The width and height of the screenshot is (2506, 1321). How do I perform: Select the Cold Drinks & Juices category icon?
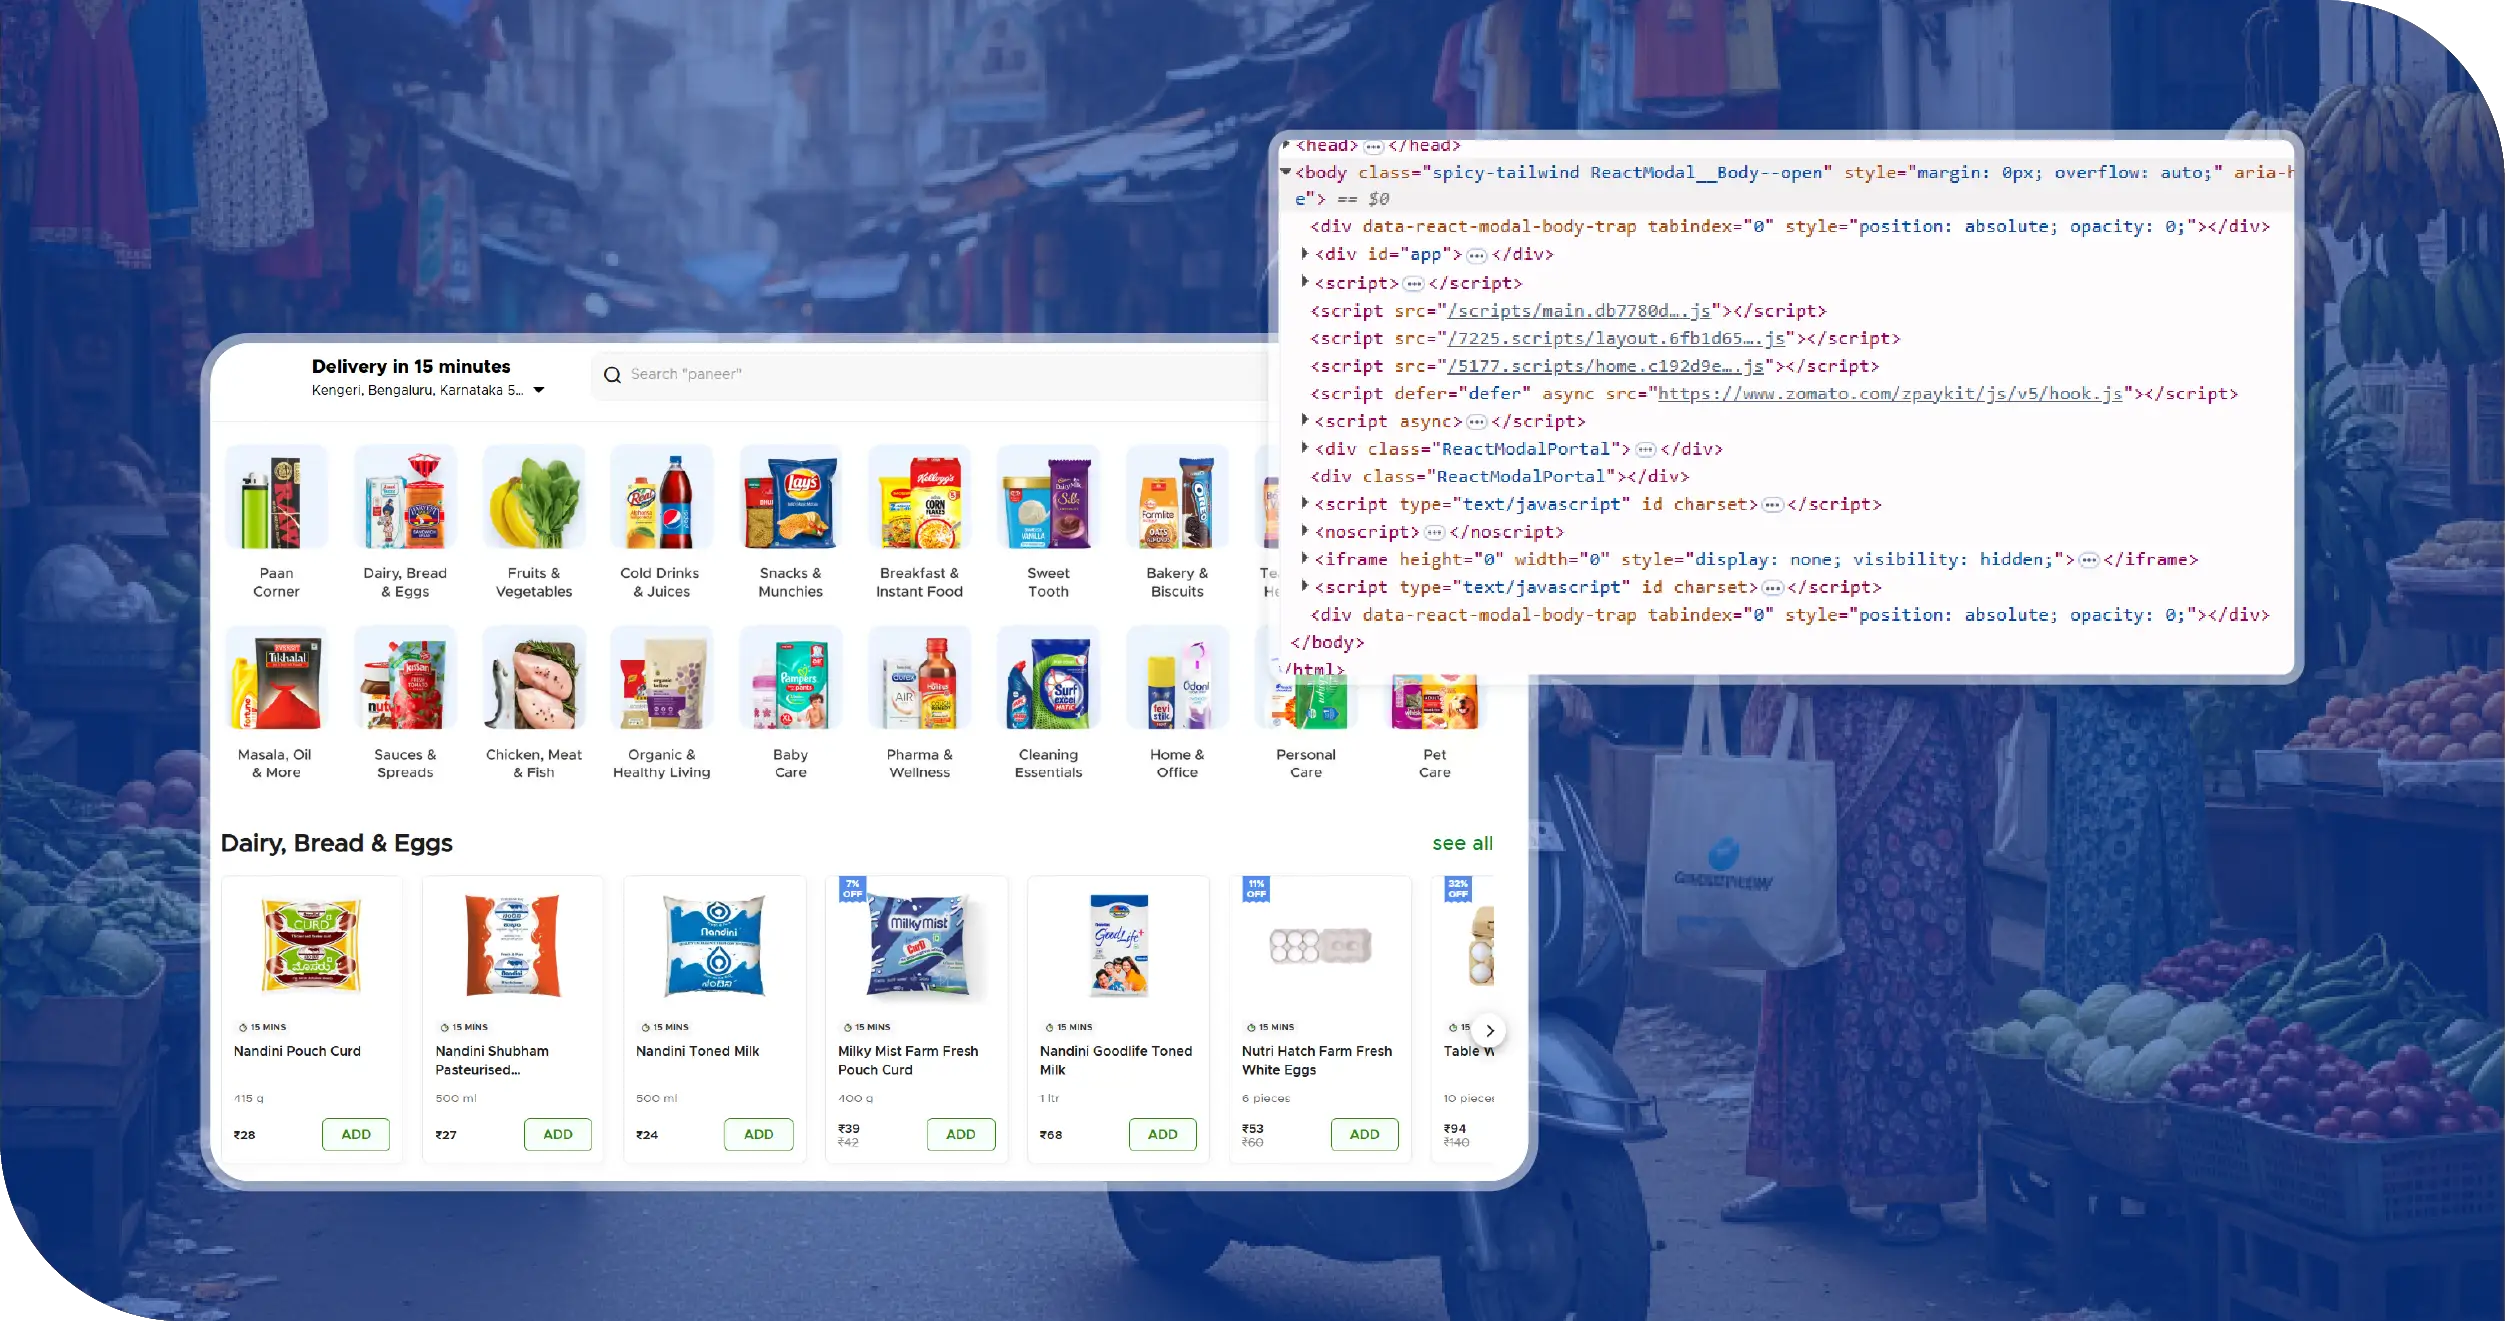point(662,497)
